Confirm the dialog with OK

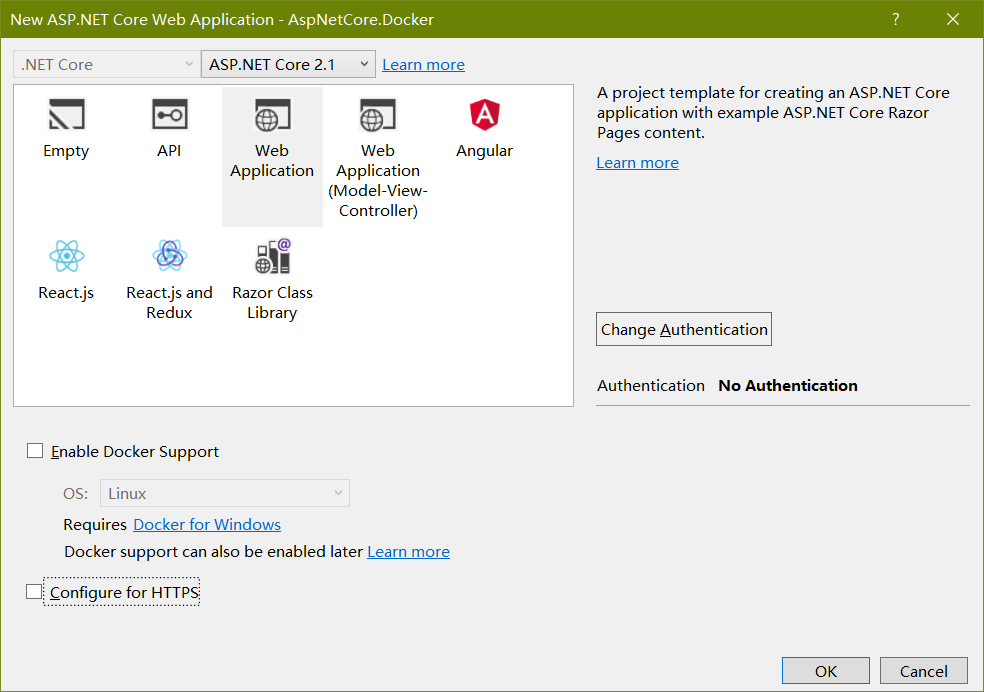click(825, 670)
